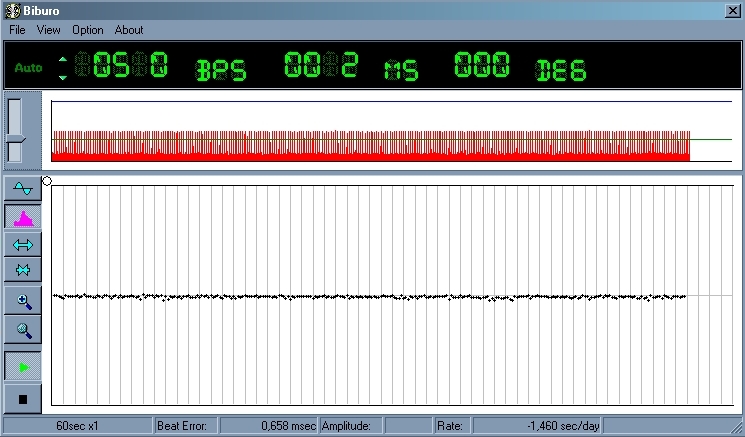Start measurement with the green play button

(x=23, y=367)
